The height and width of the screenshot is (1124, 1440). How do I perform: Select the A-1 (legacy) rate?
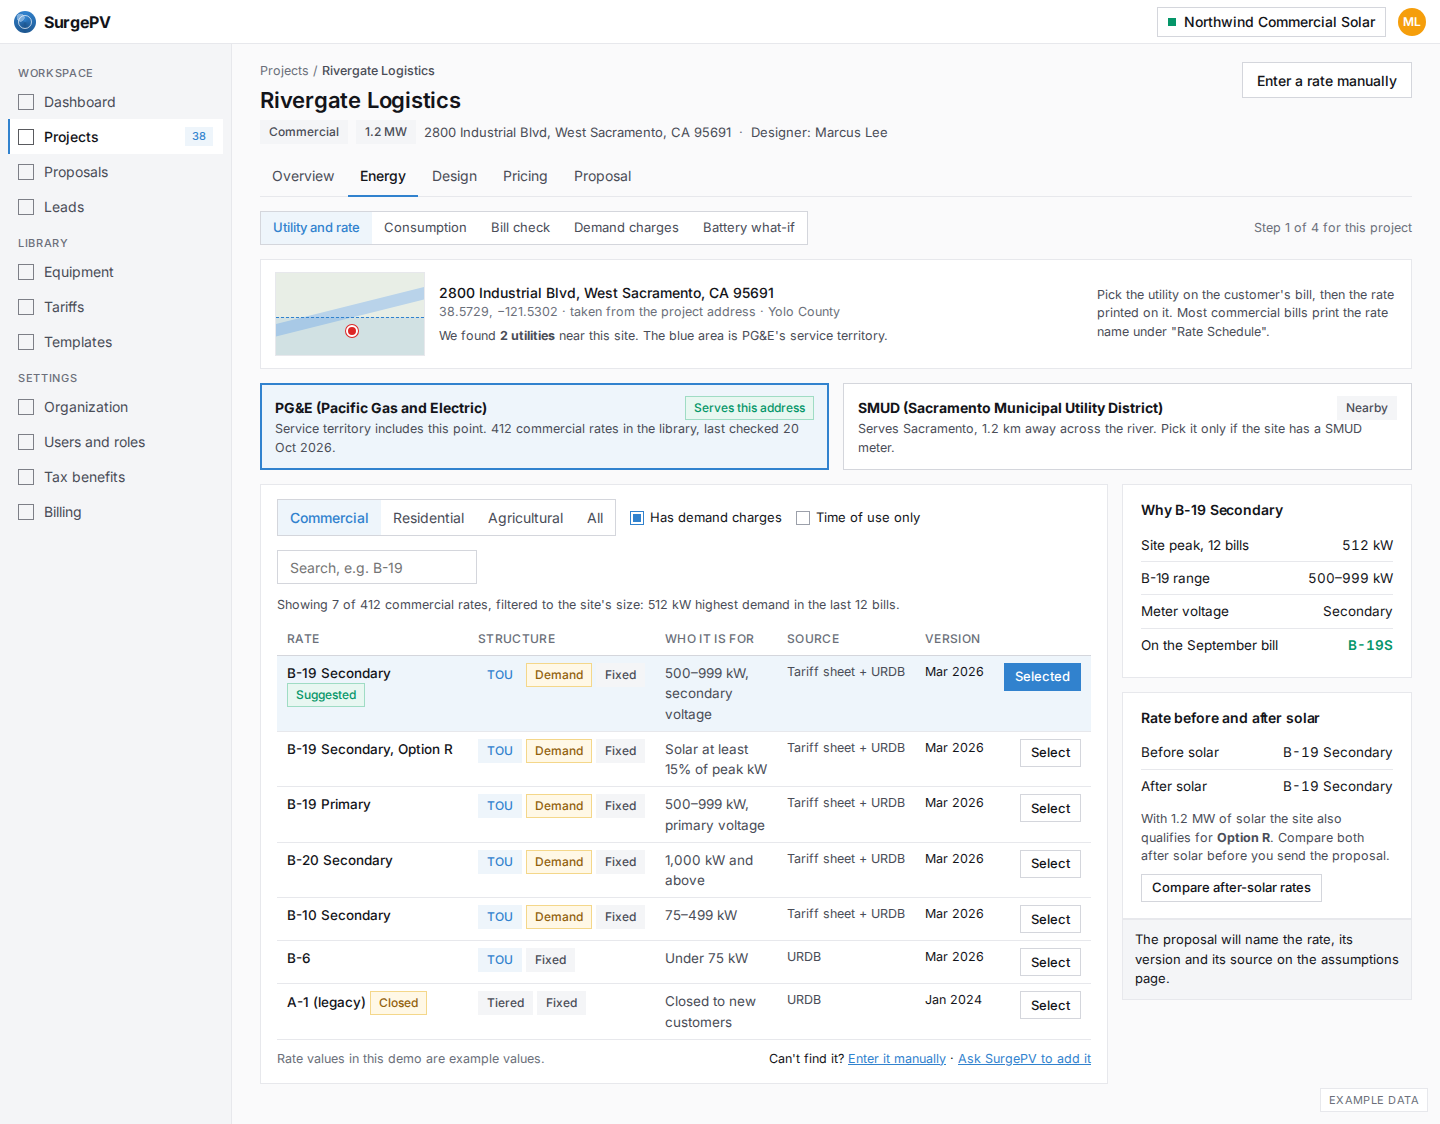click(x=1050, y=1006)
